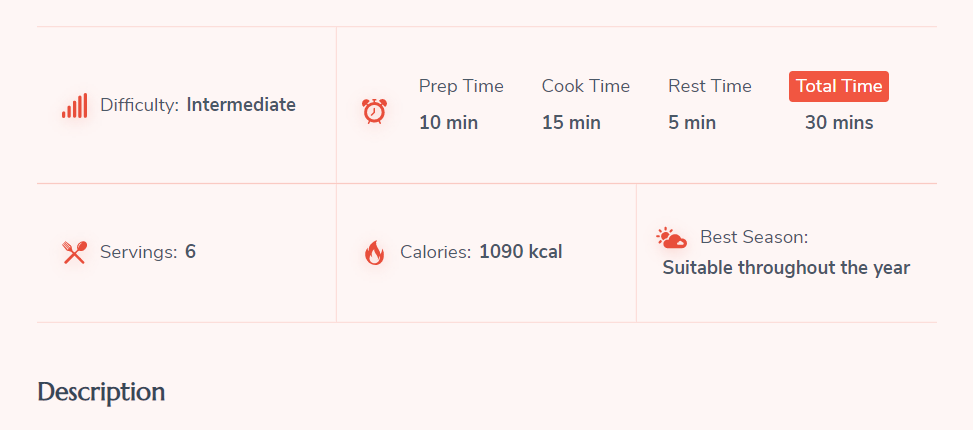The height and width of the screenshot is (430, 973).
Task: Click the Difficulty label
Action: [140, 105]
